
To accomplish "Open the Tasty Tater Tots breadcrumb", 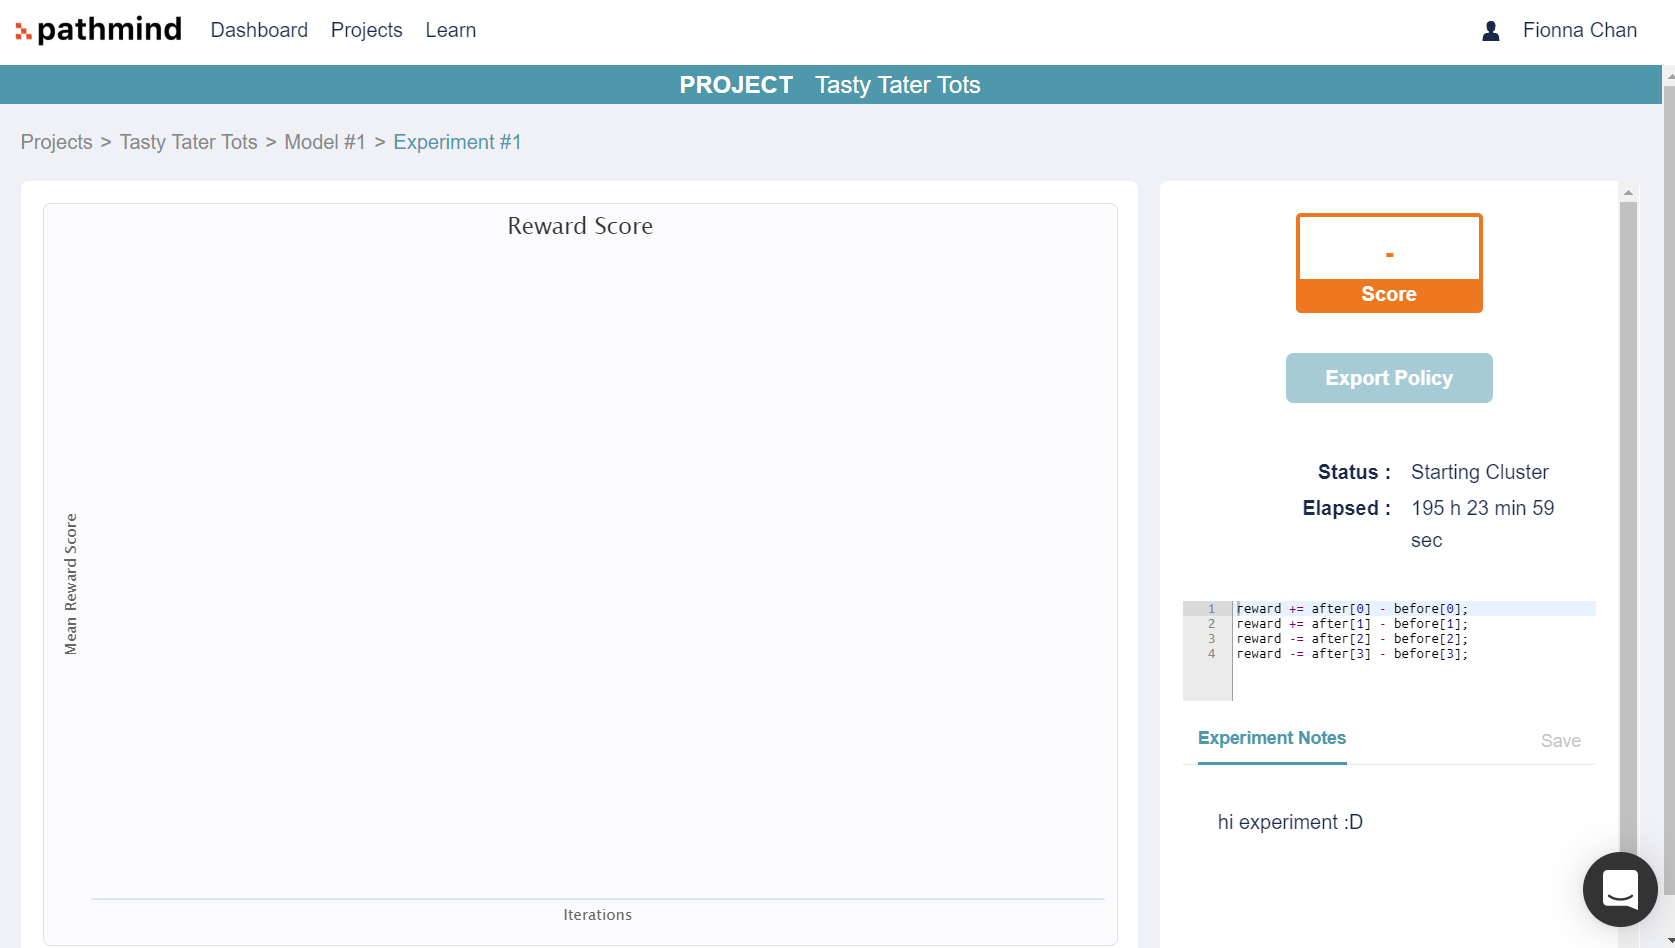I will [188, 142].
